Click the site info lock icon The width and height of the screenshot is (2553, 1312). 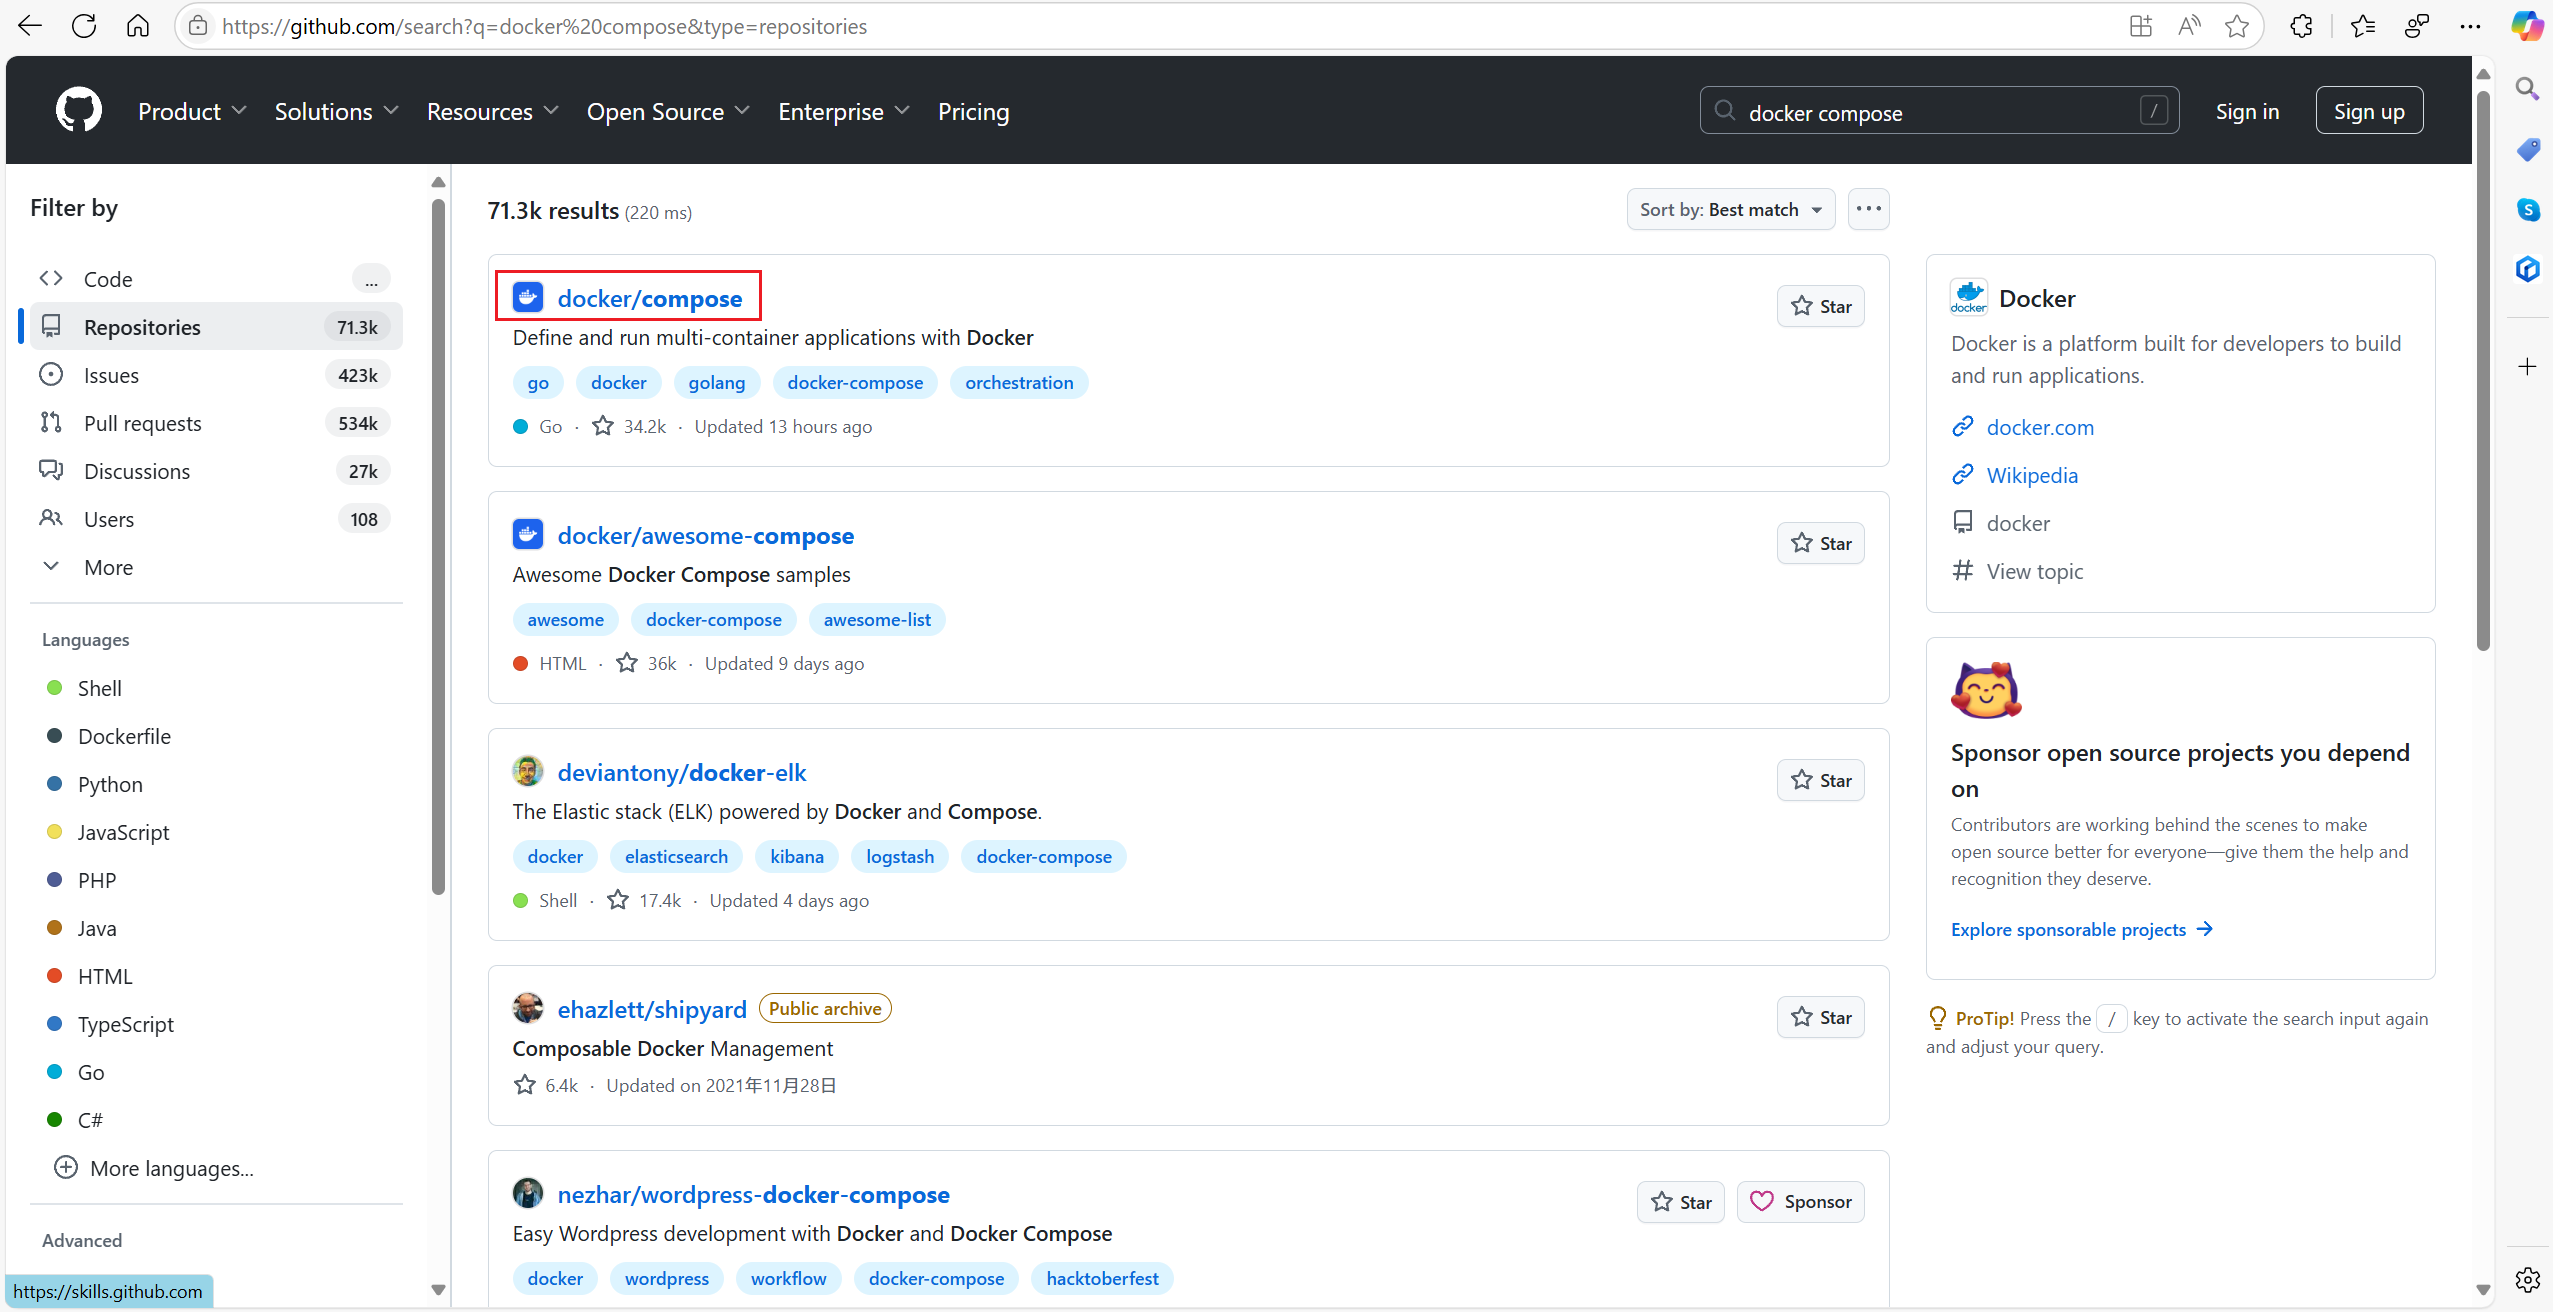(198, 26)
